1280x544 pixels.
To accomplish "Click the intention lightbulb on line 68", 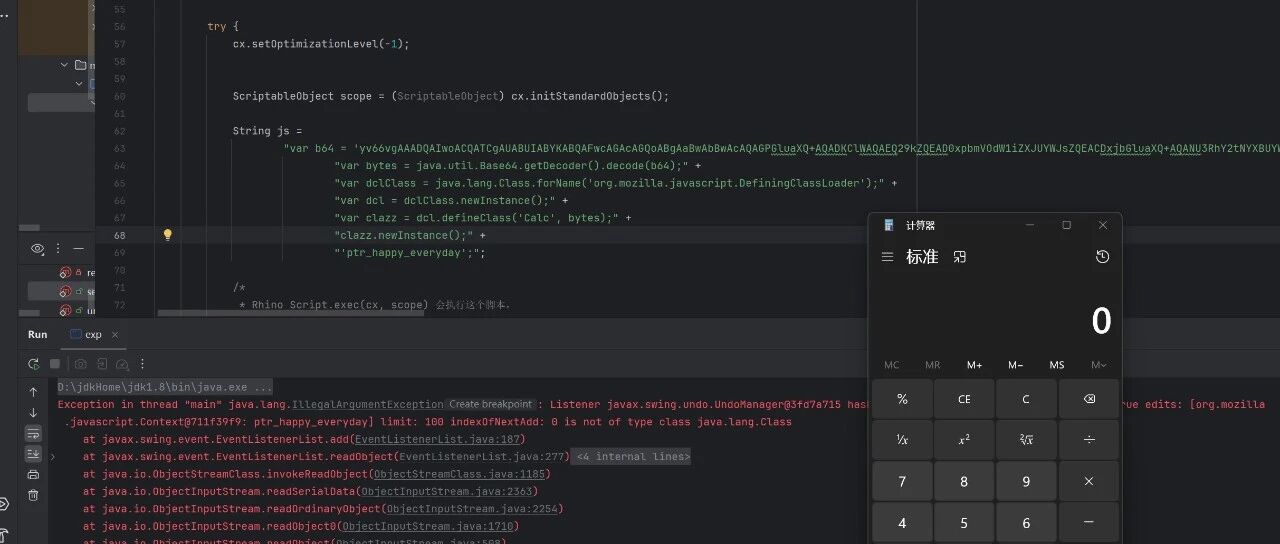I will click(x=168, y=235).
